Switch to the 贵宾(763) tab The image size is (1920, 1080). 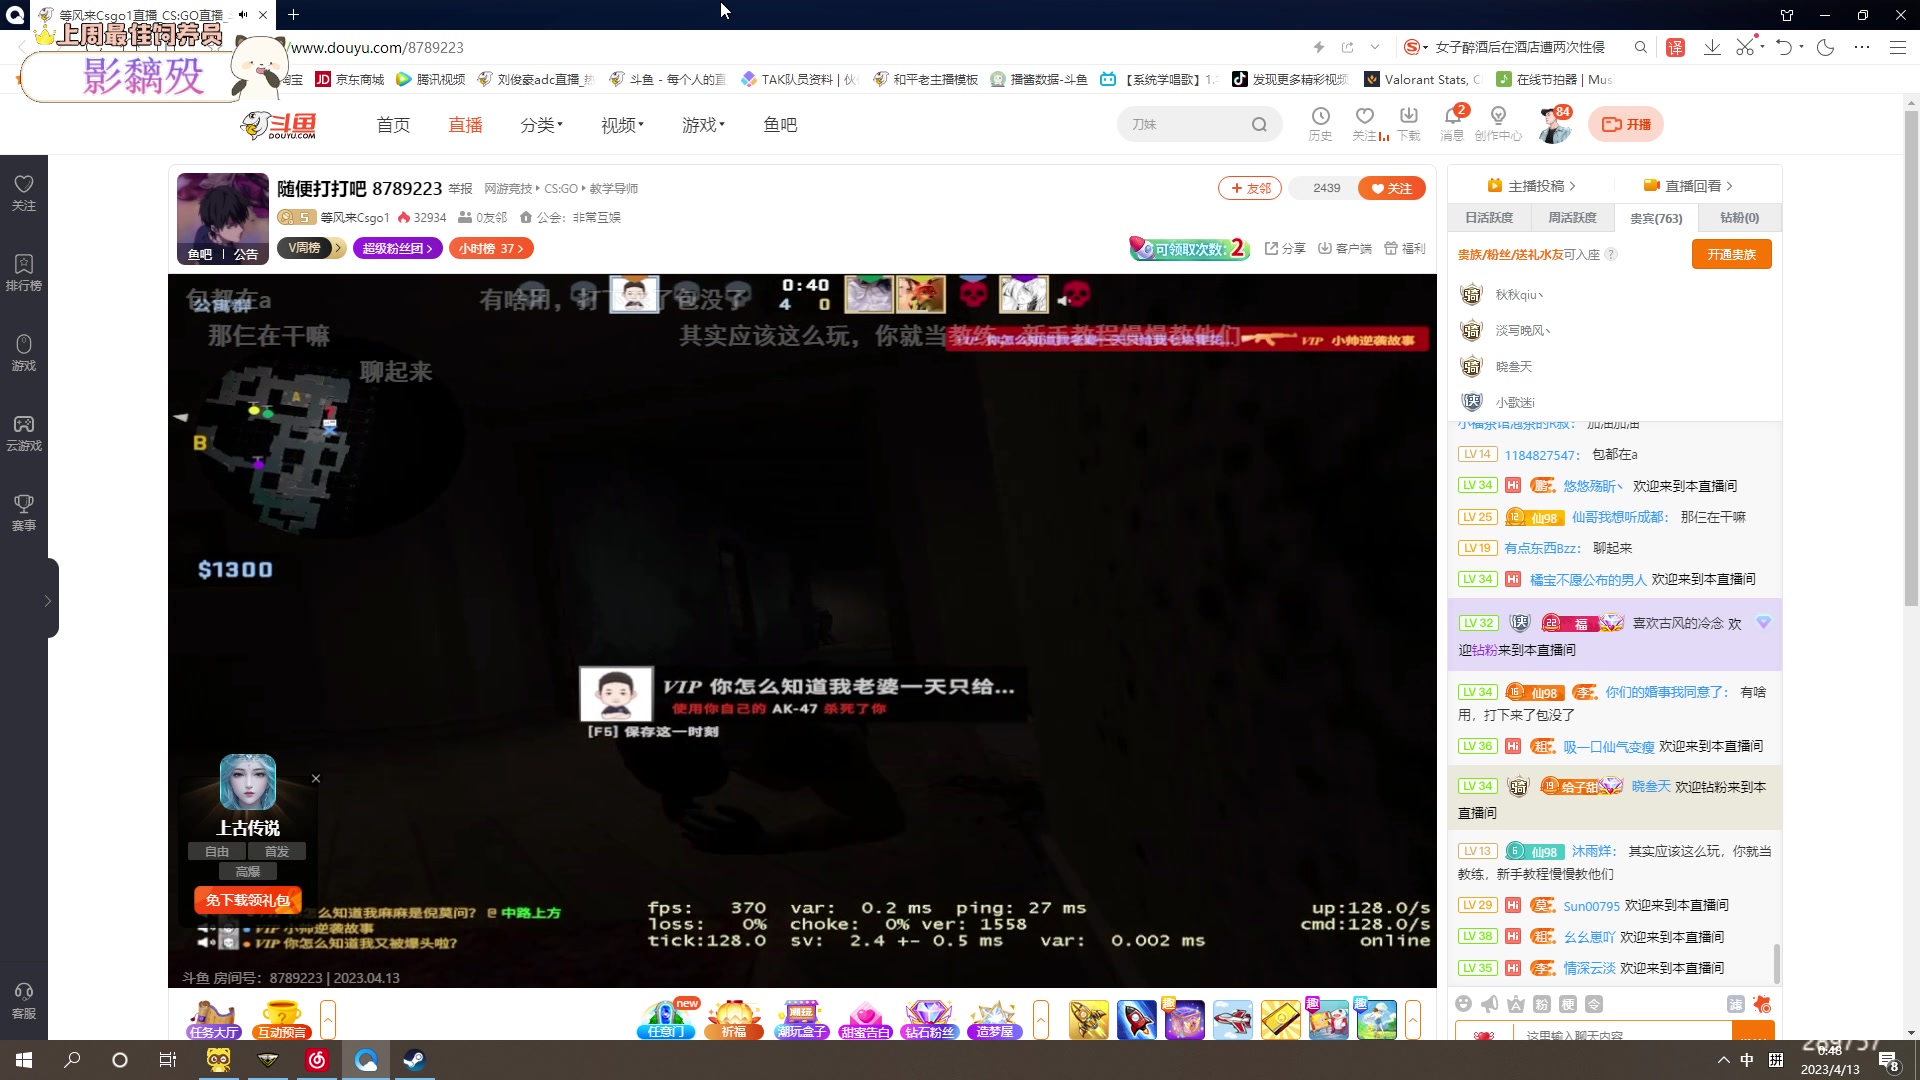[x=1655, y=217]
